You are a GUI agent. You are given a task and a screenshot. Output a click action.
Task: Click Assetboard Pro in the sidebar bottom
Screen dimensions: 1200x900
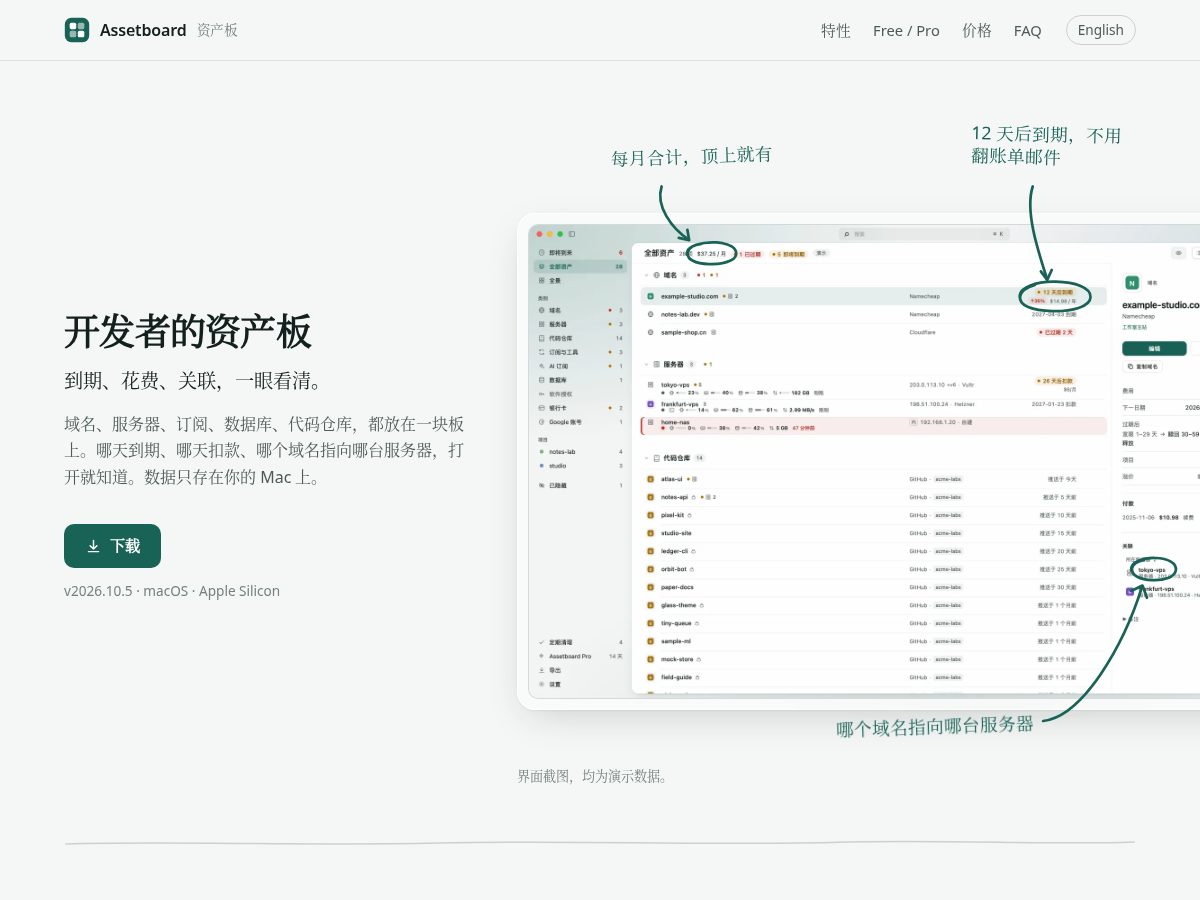click(580, 656)
